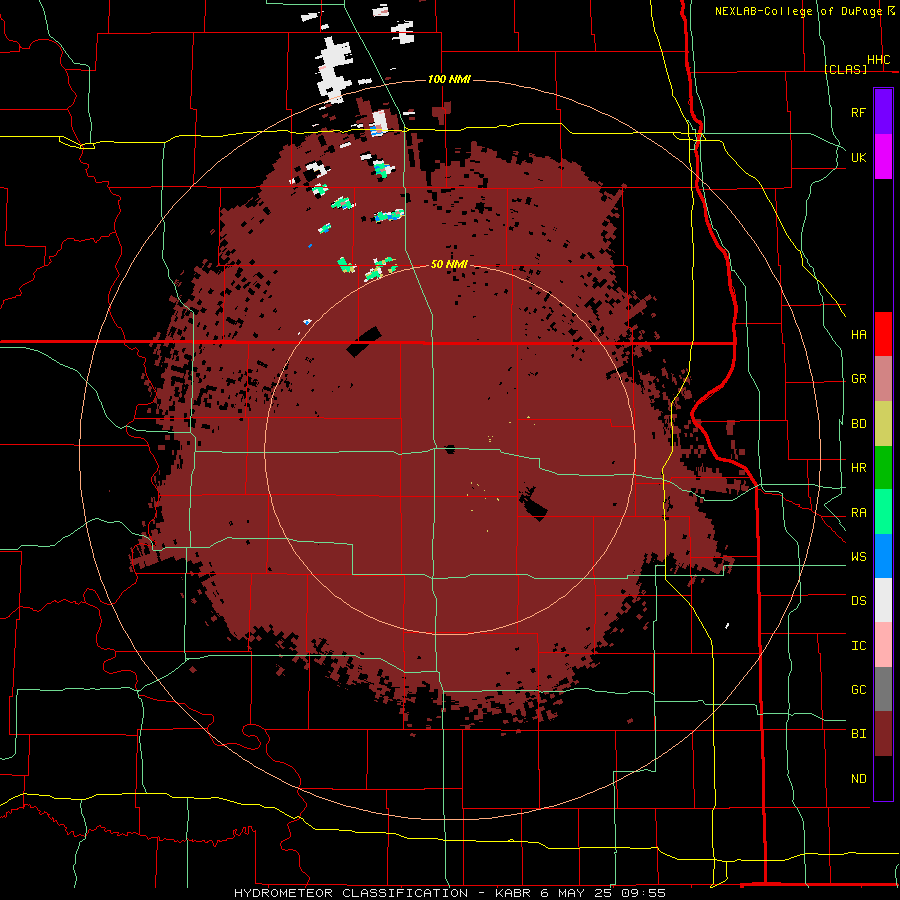
Task: Click the IC pink legend swatch
Action: click(883, 645)
